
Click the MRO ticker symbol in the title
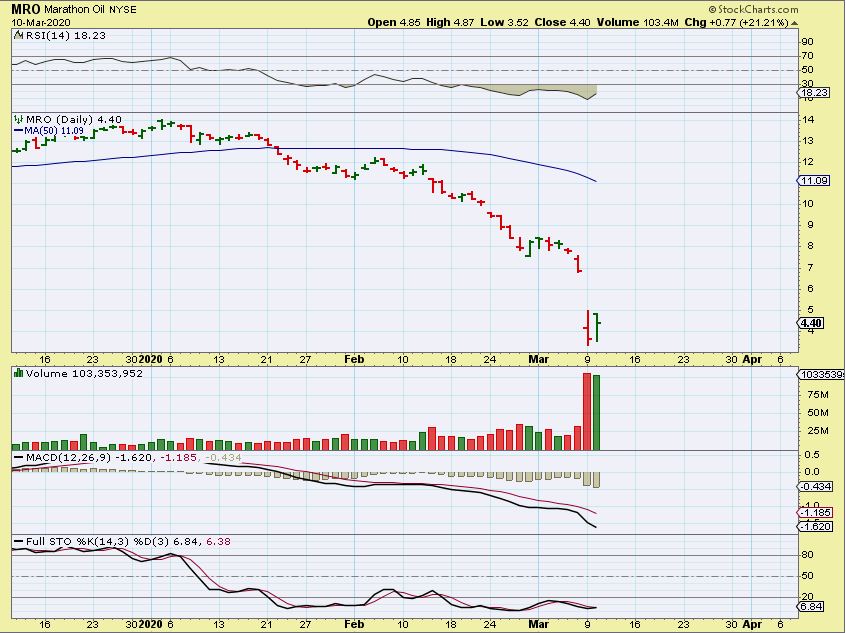click(25, 9)
